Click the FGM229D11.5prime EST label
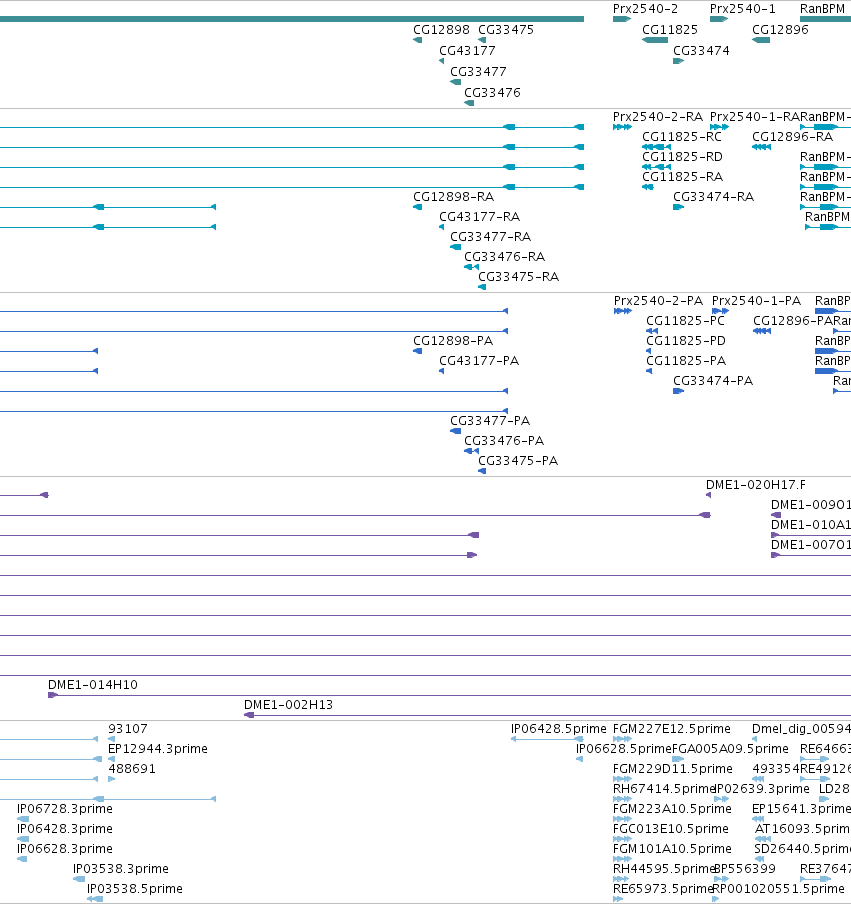 (x=673, y=769)
